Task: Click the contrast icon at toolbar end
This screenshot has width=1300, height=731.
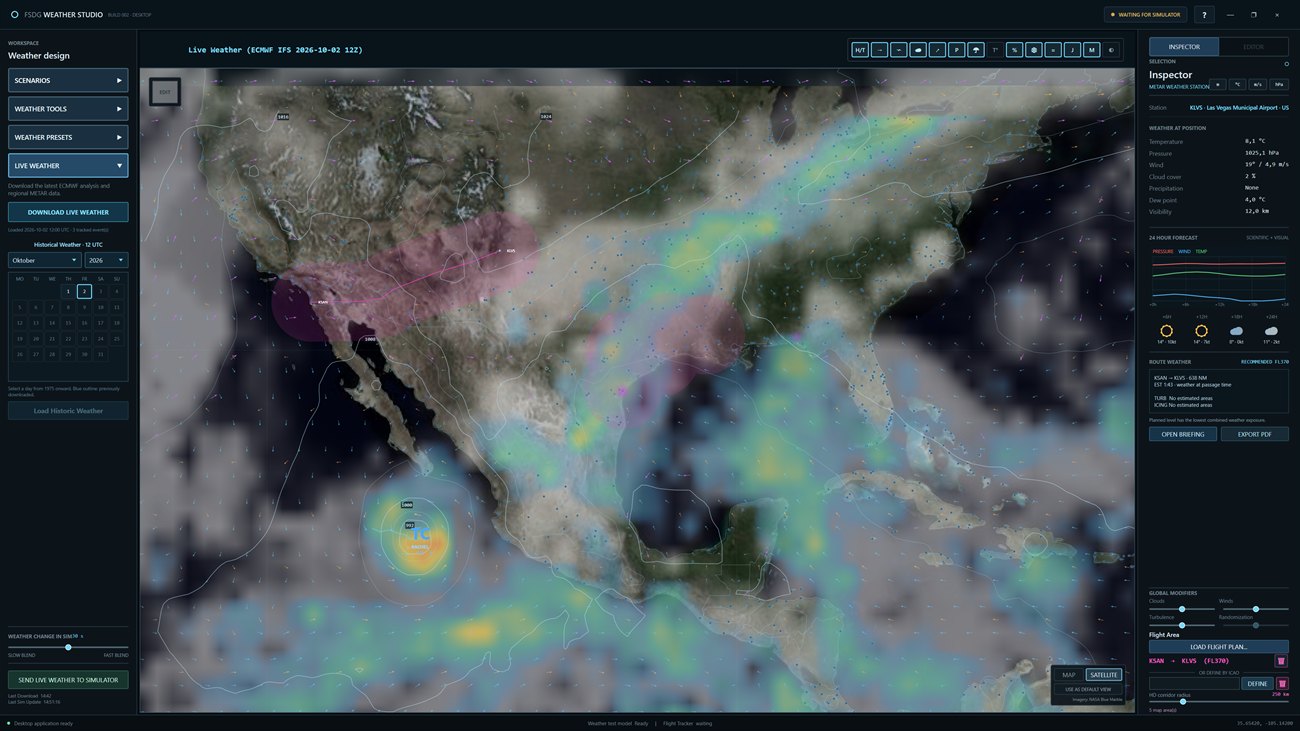Action: [x=1111, y=50]
